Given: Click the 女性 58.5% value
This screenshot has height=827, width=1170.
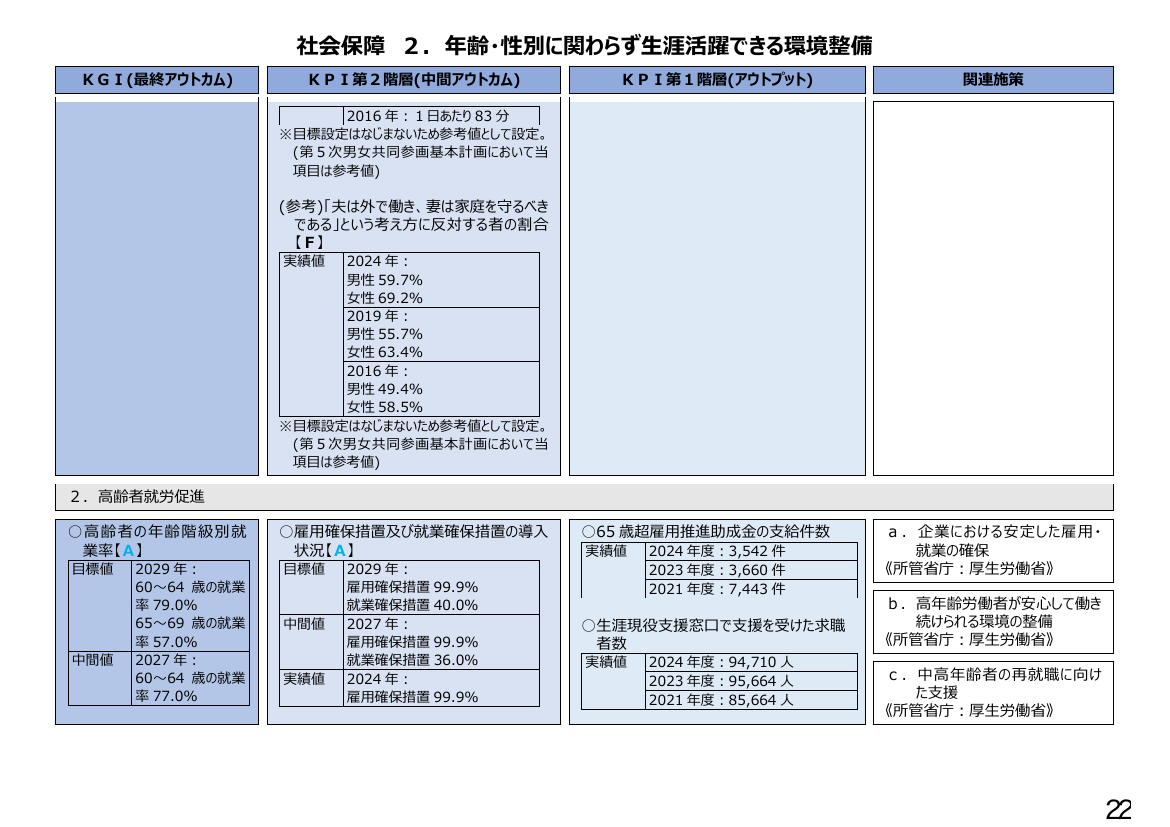Looking at the screenshot, I should pyautogui.click(x=384, y=407).
